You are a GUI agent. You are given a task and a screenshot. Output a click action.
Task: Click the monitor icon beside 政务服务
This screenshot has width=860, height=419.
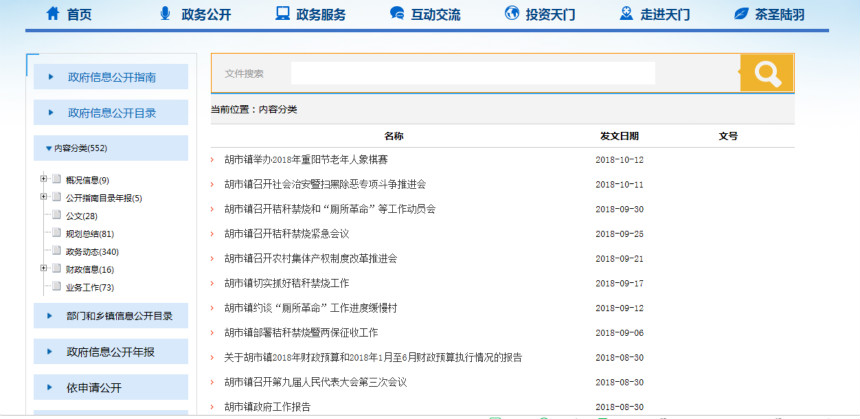tap(282, 14)
